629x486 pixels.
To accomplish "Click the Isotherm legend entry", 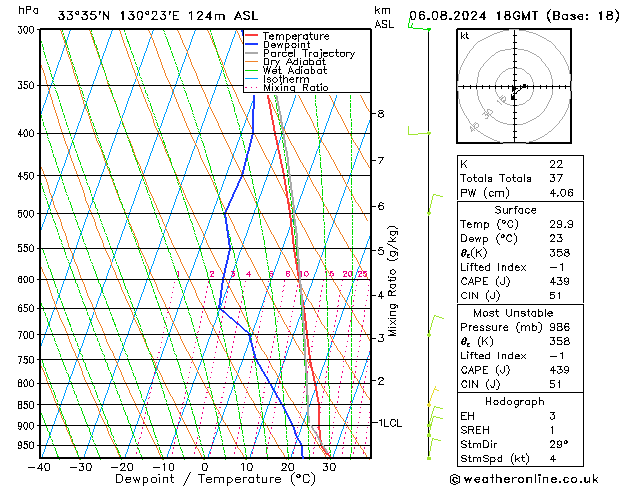I will tap(277, 79).
